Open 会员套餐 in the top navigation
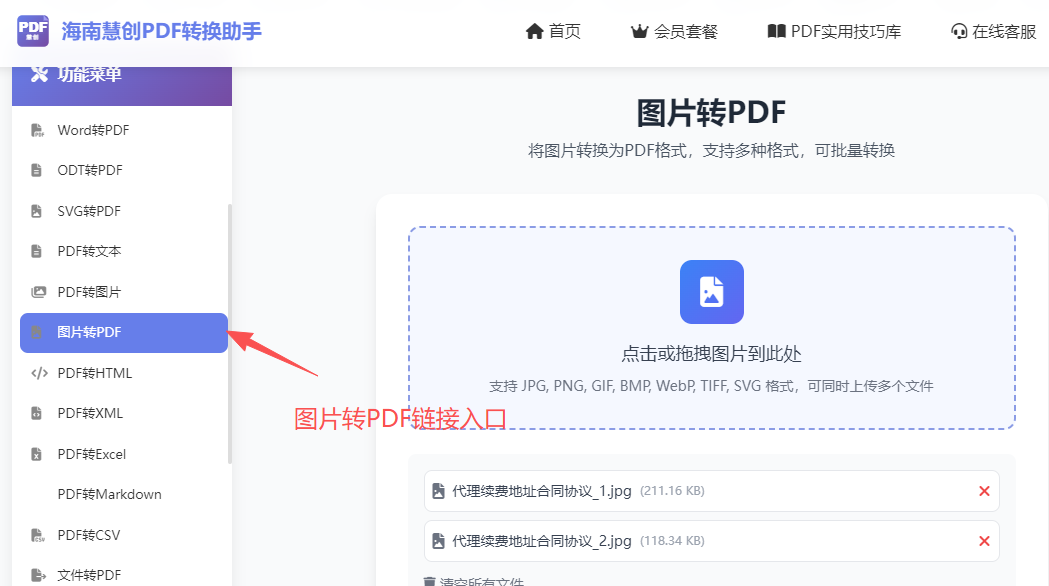 coord(686,31)
